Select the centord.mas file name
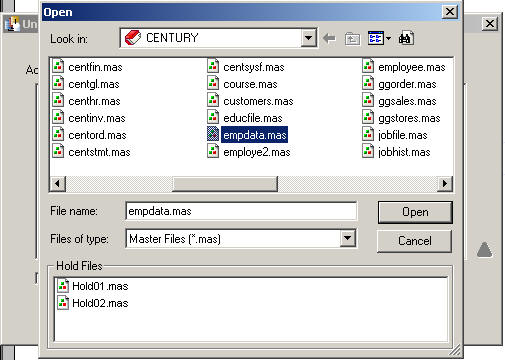The width and height of the screenshot is (505, 360). click(x=97, y=135)
